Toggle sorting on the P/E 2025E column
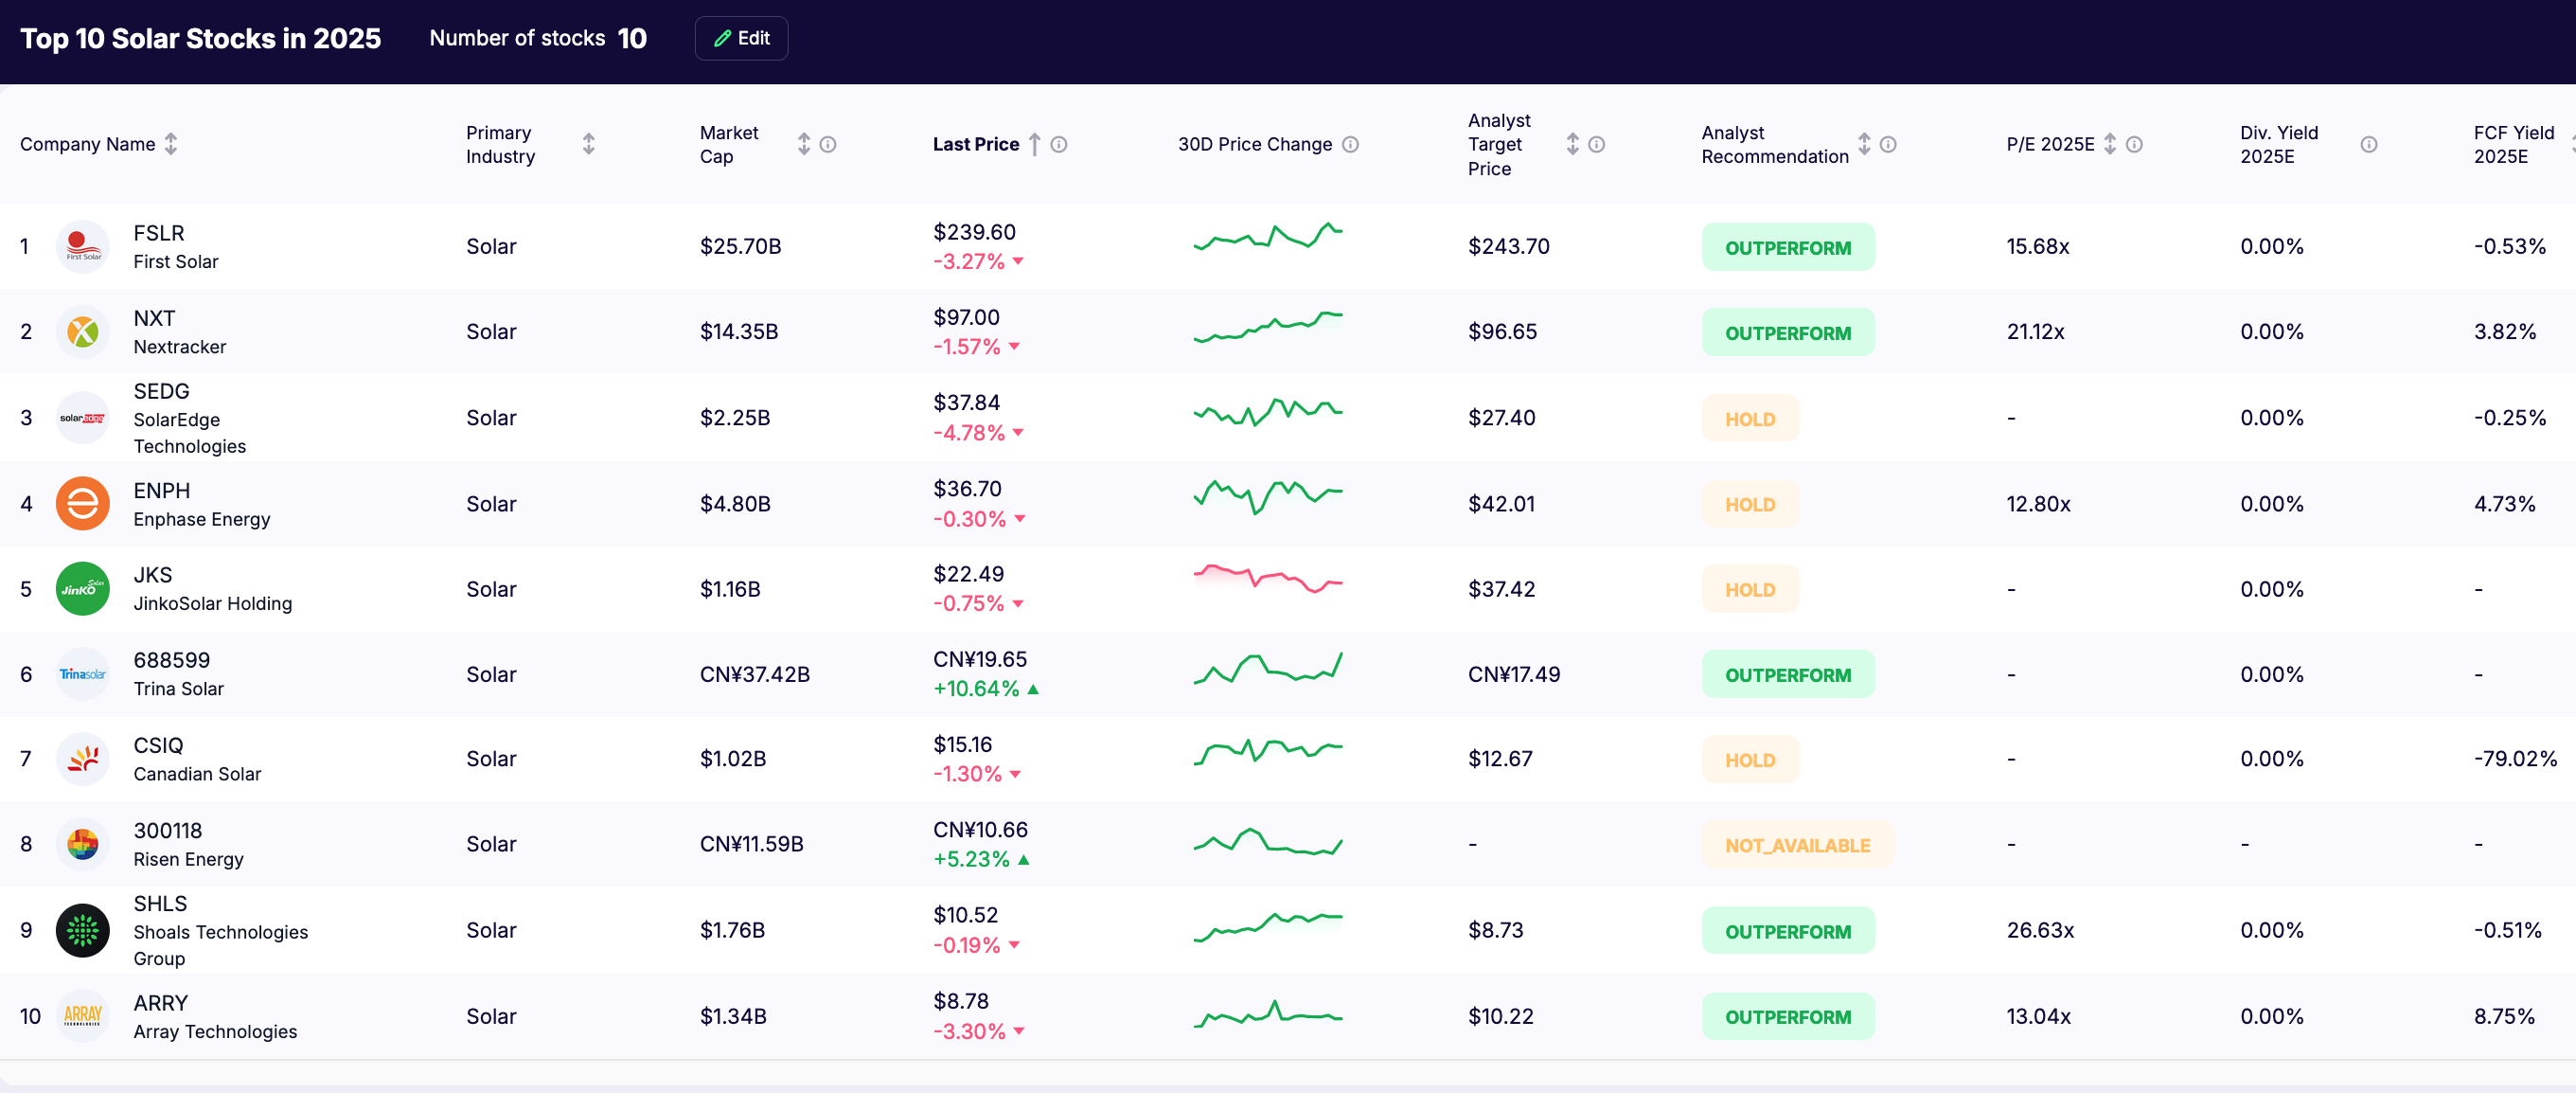 (x=2110, y=144)
